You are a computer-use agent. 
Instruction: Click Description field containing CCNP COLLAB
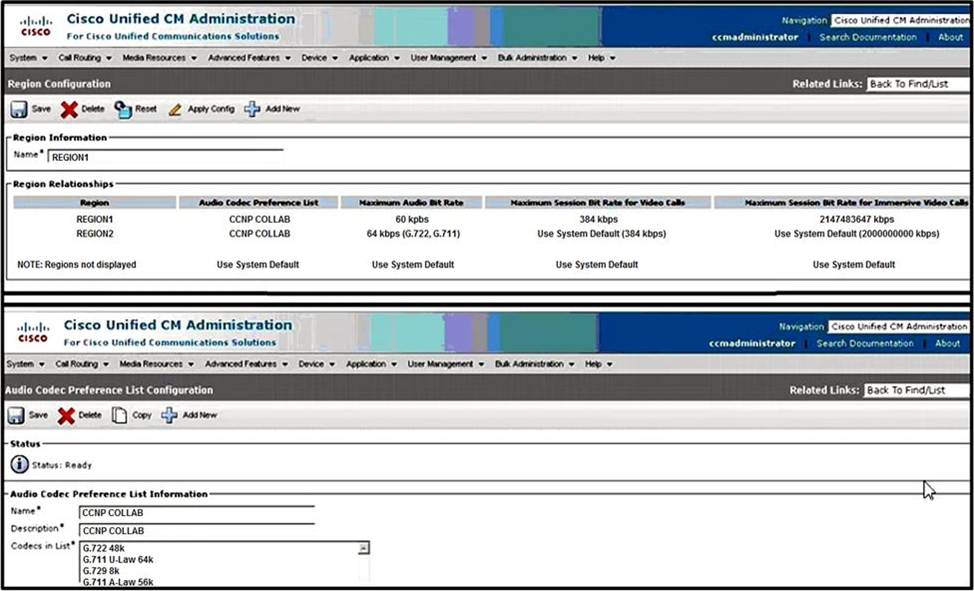click(197, 531)
